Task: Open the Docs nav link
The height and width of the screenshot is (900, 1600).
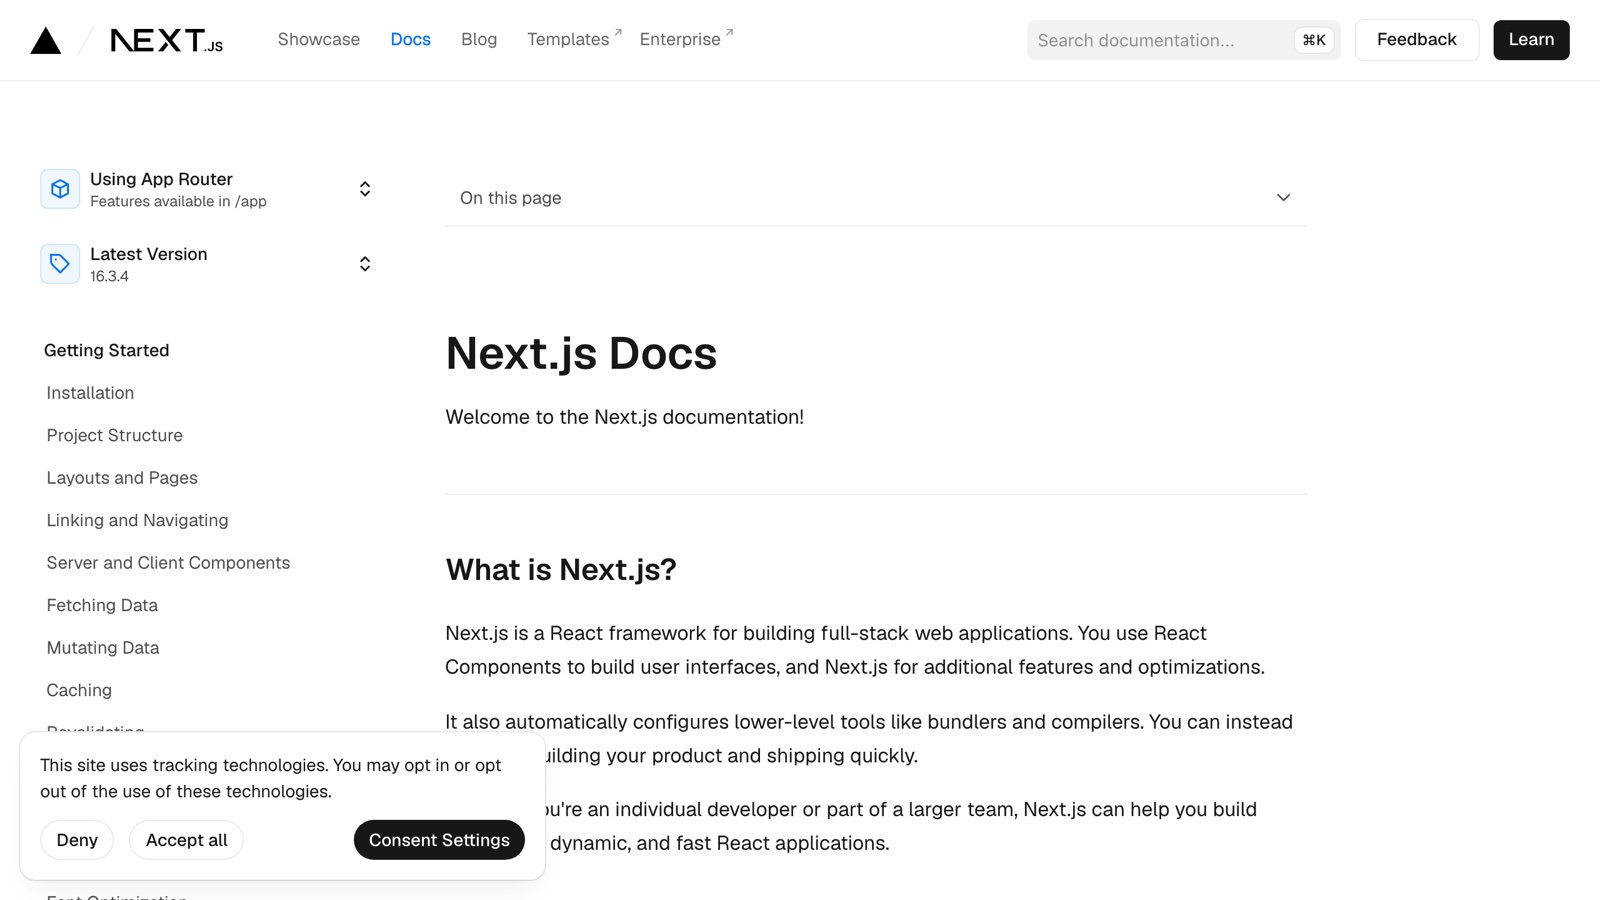Action: pos(410,39)
